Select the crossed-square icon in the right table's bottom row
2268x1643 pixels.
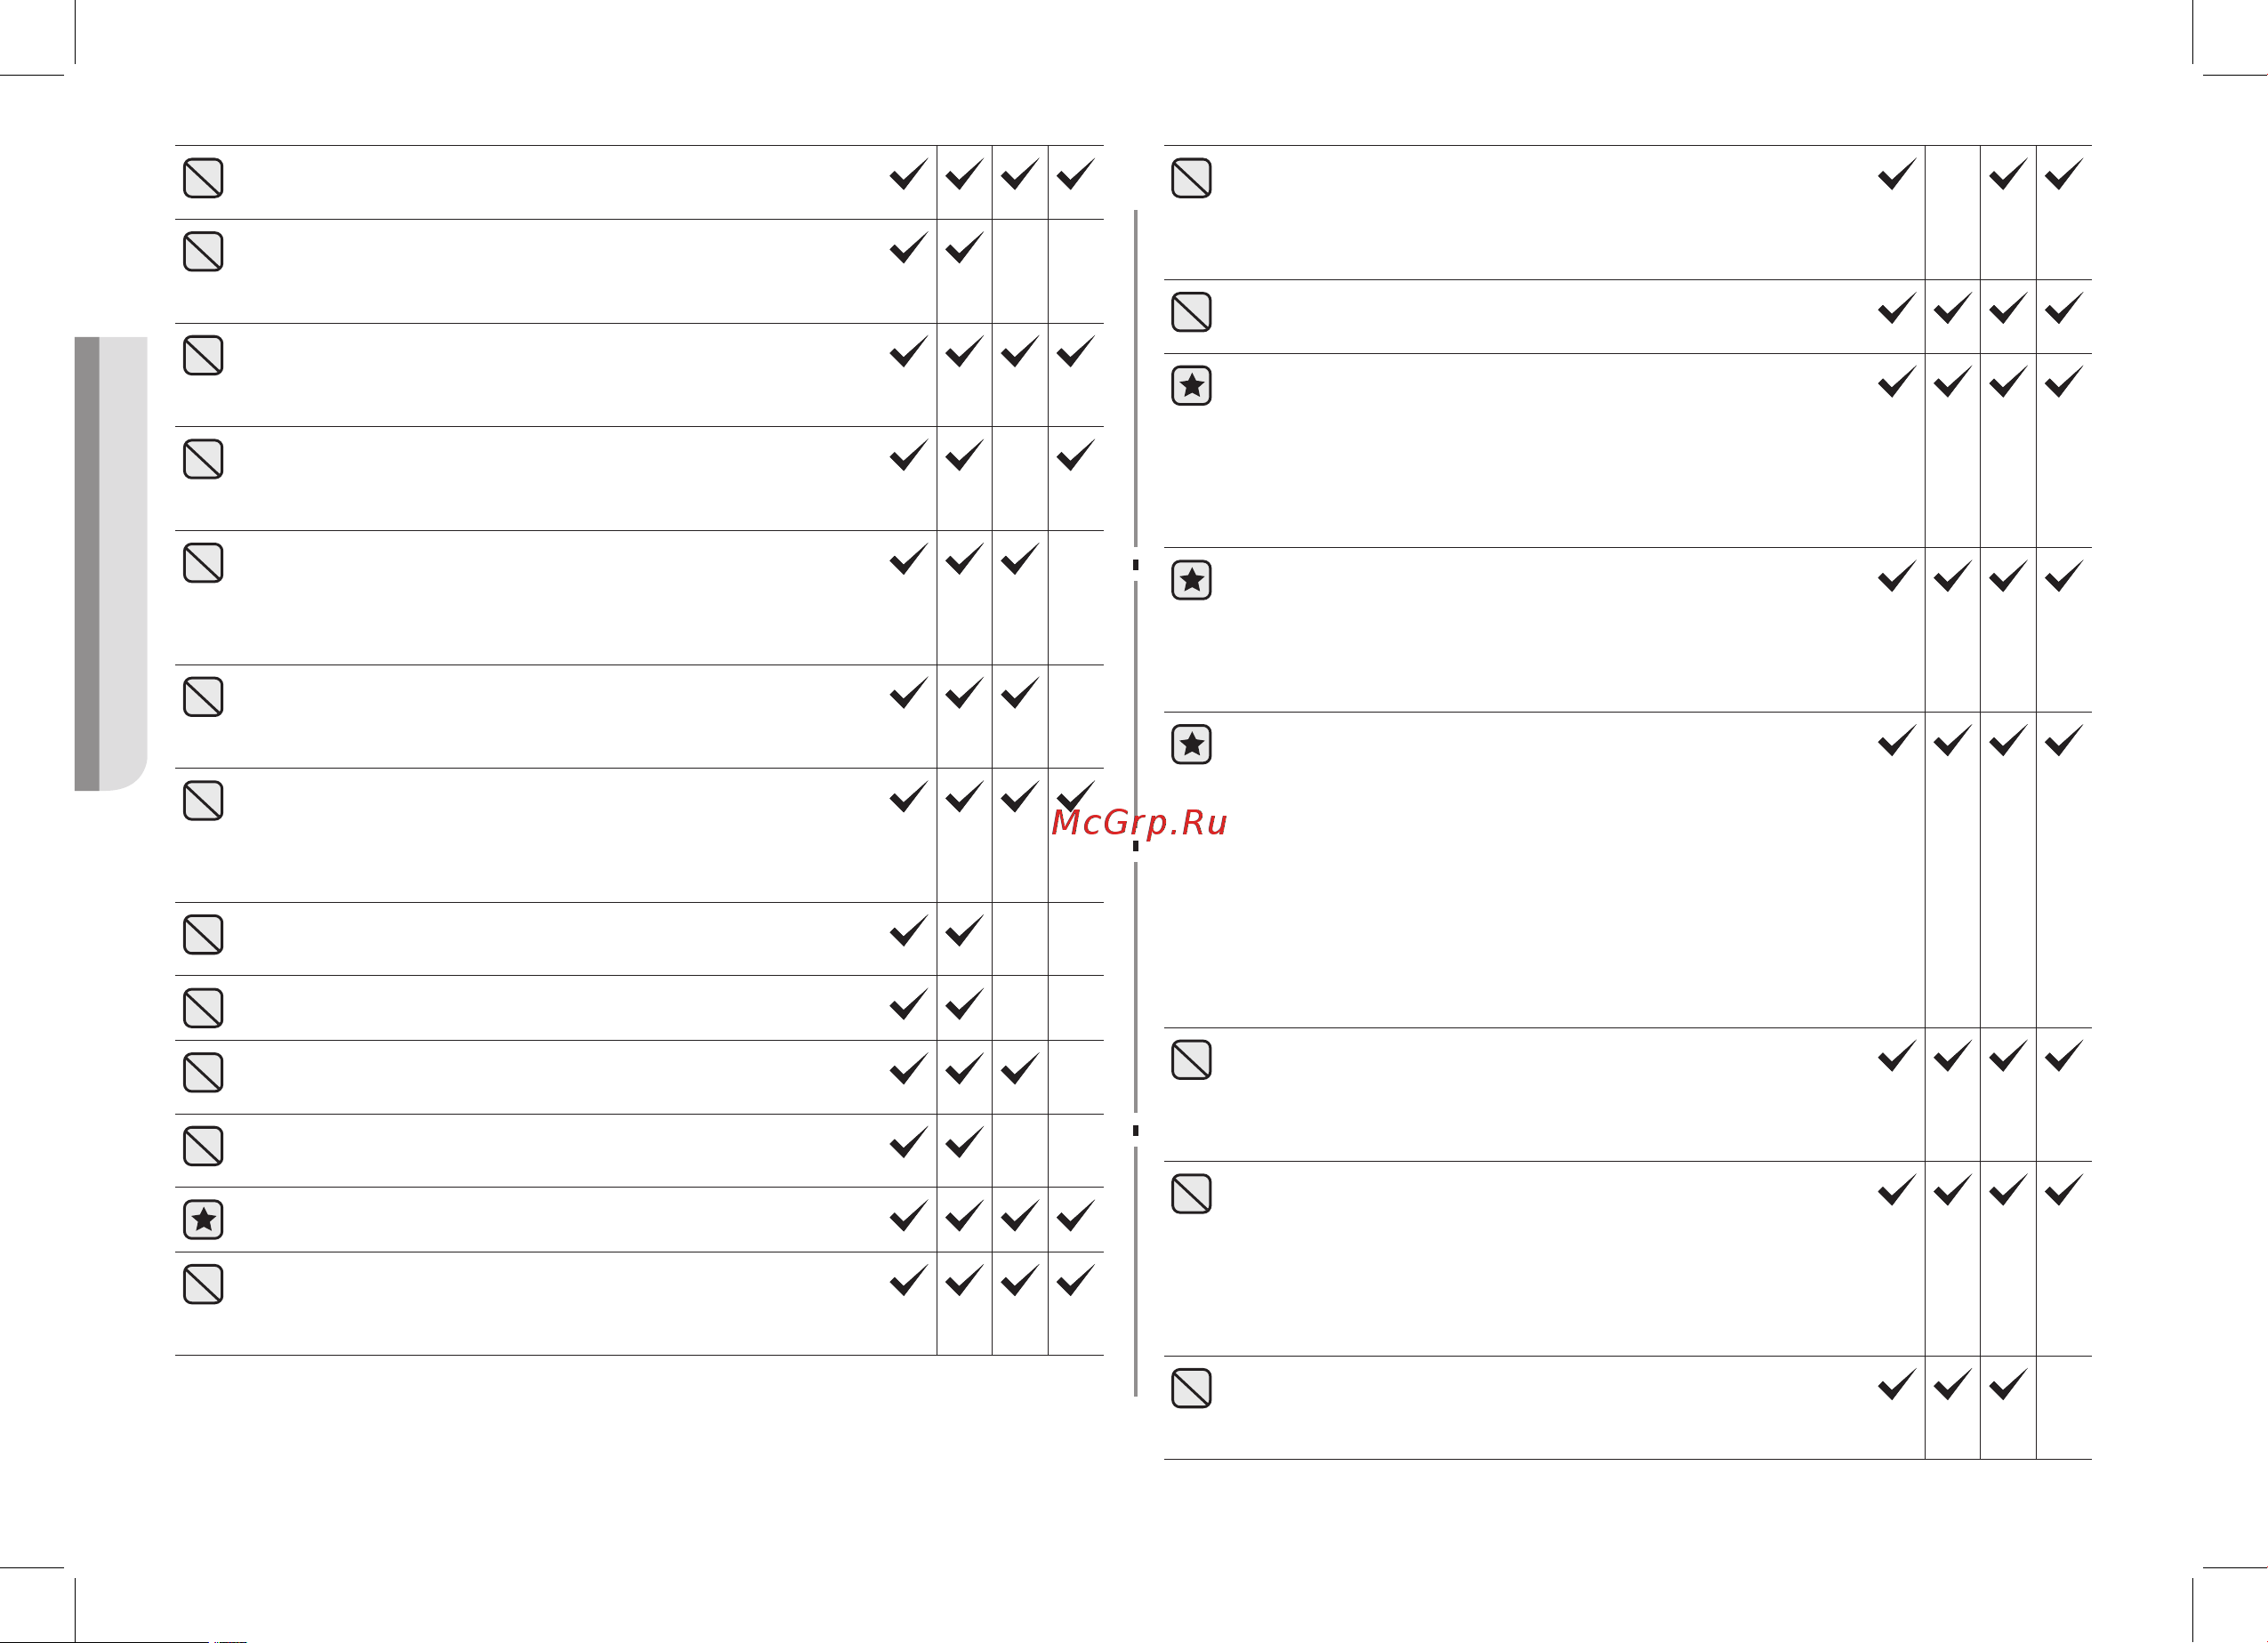coord(1191,1388)
